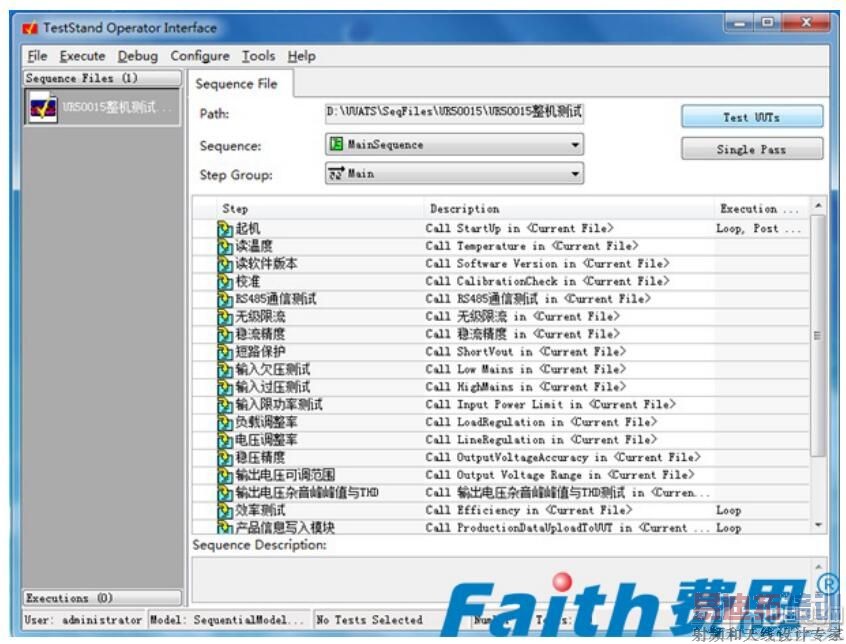Select 'Call LoadRegulation in <Current File>' cell
The image size is (846, 644).
541,422
